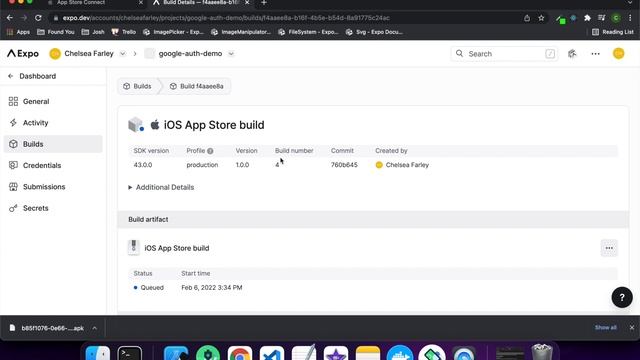This screenshot has height=360, width=640.
Task: Click the SDK version 43.0.0 value
Action: point(143,165)
